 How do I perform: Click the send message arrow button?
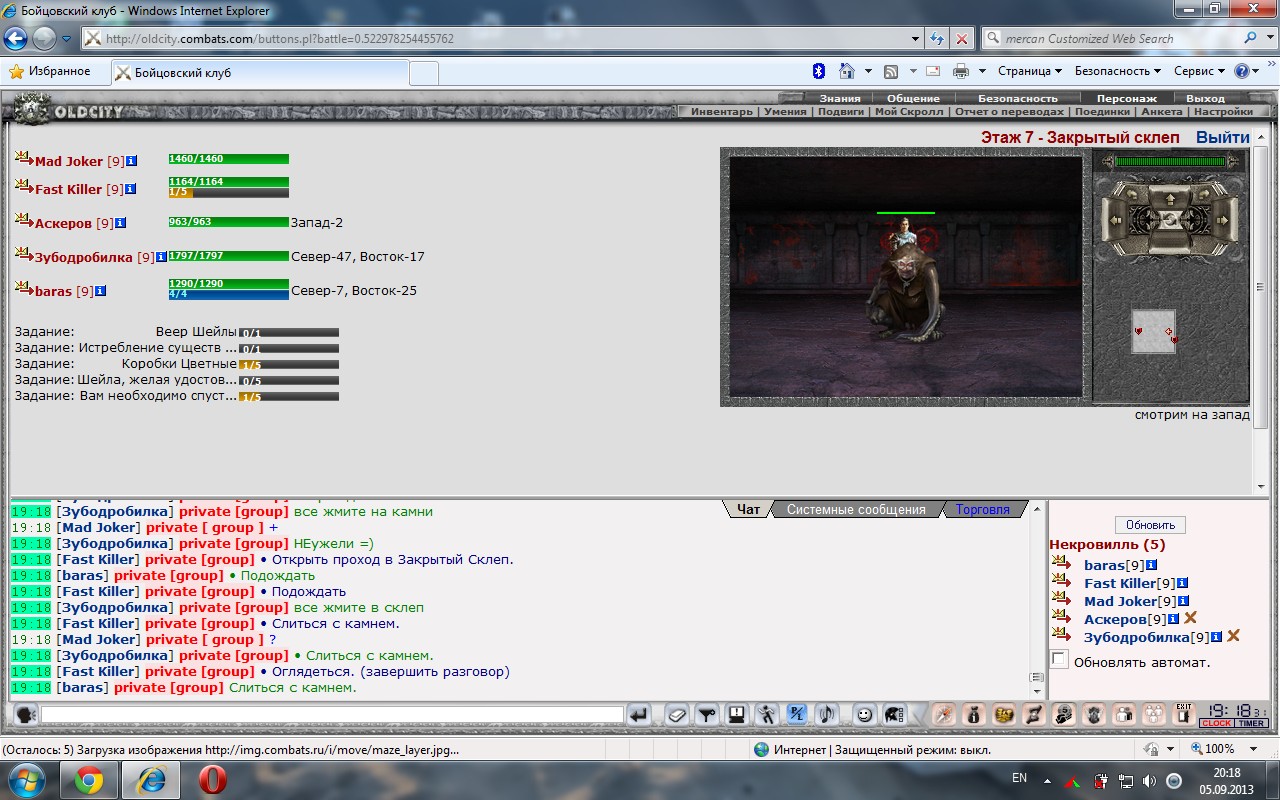click(639, 715)
